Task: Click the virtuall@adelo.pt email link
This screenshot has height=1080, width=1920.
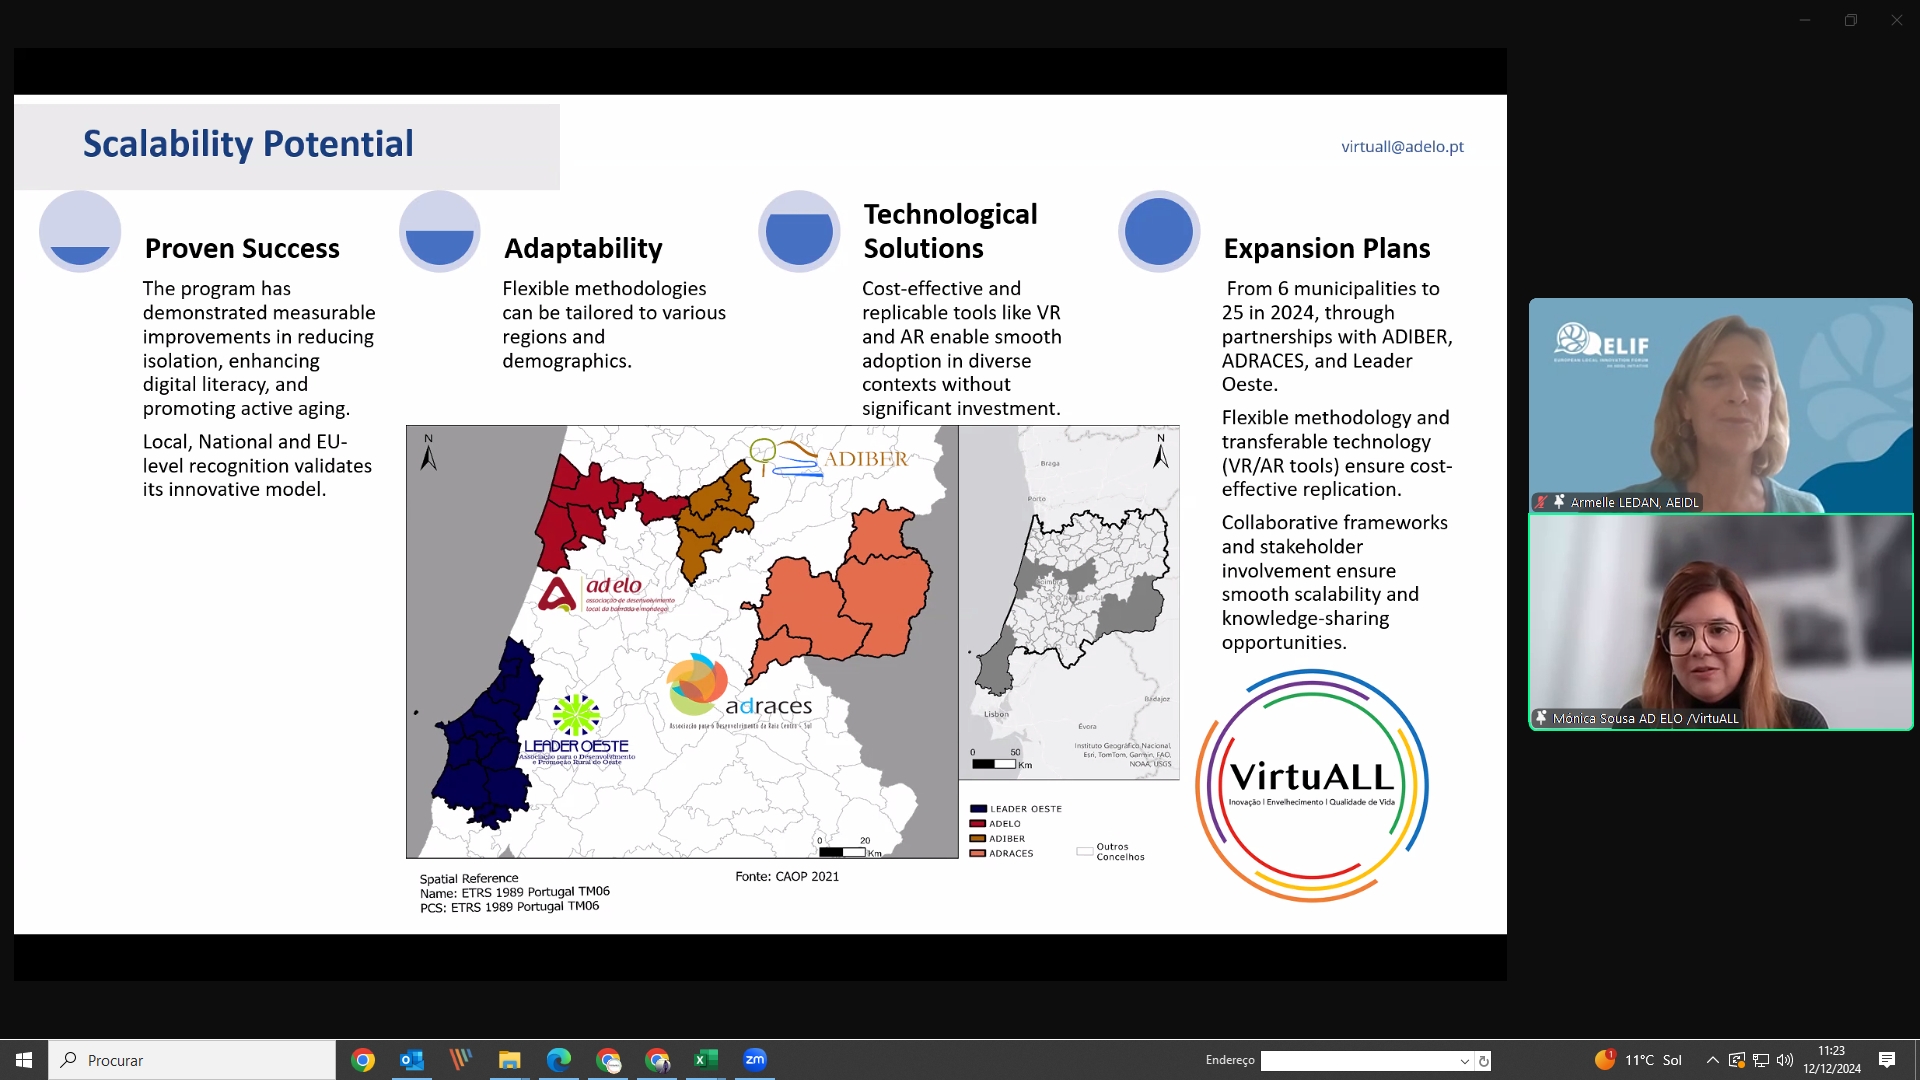Action: (1402, 146)
